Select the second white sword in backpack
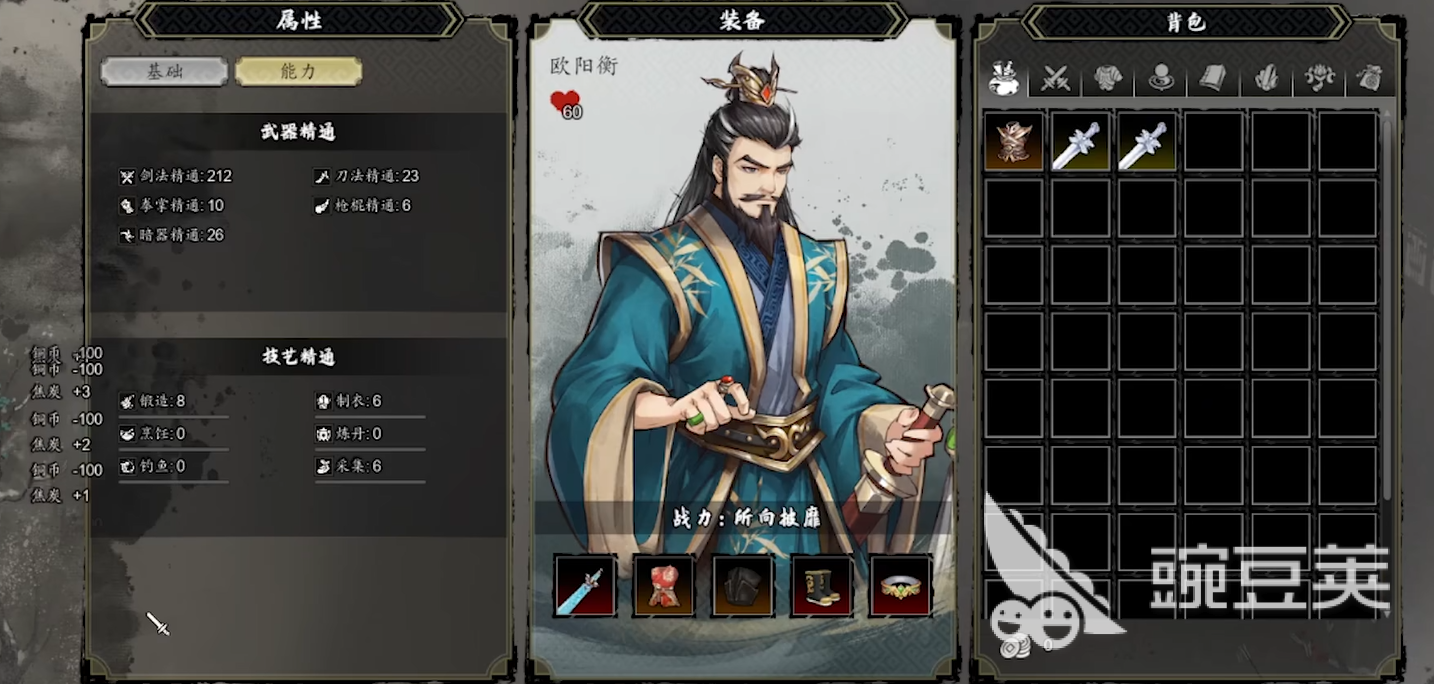 [1148, 141]
